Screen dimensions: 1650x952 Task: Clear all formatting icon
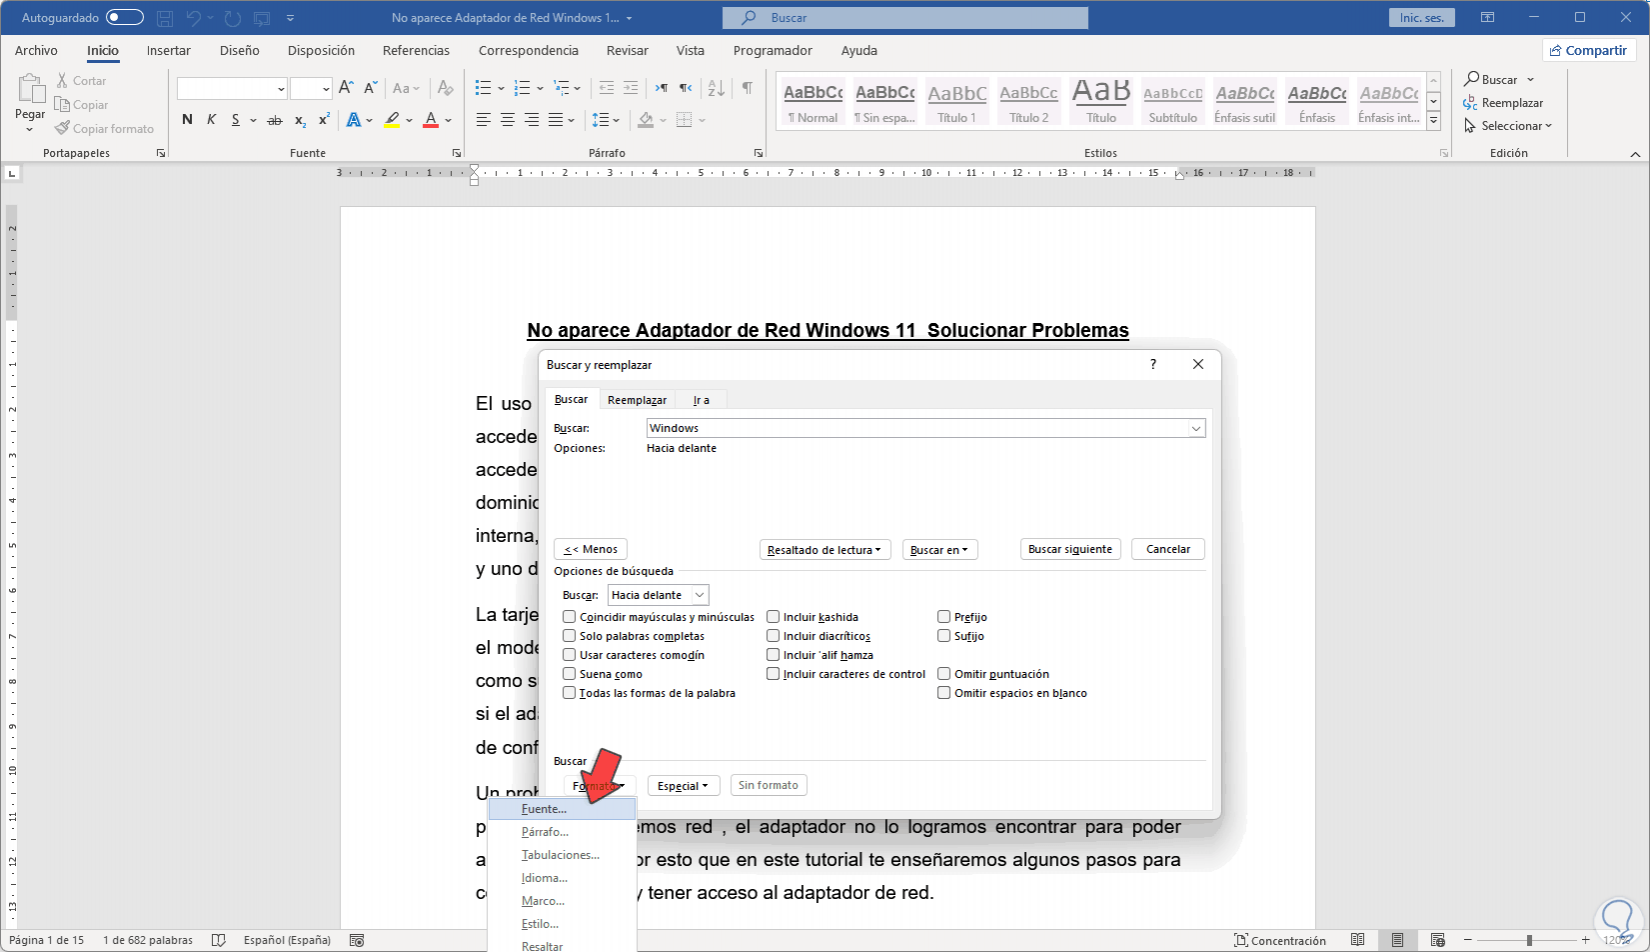tap(446, 88)
